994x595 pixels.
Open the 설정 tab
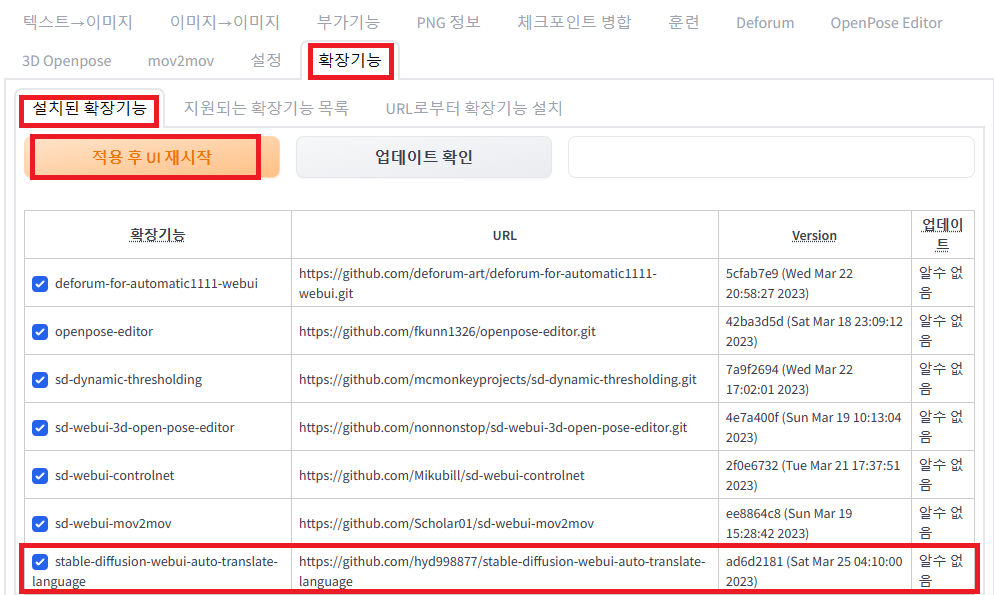(x=266, y=60)
